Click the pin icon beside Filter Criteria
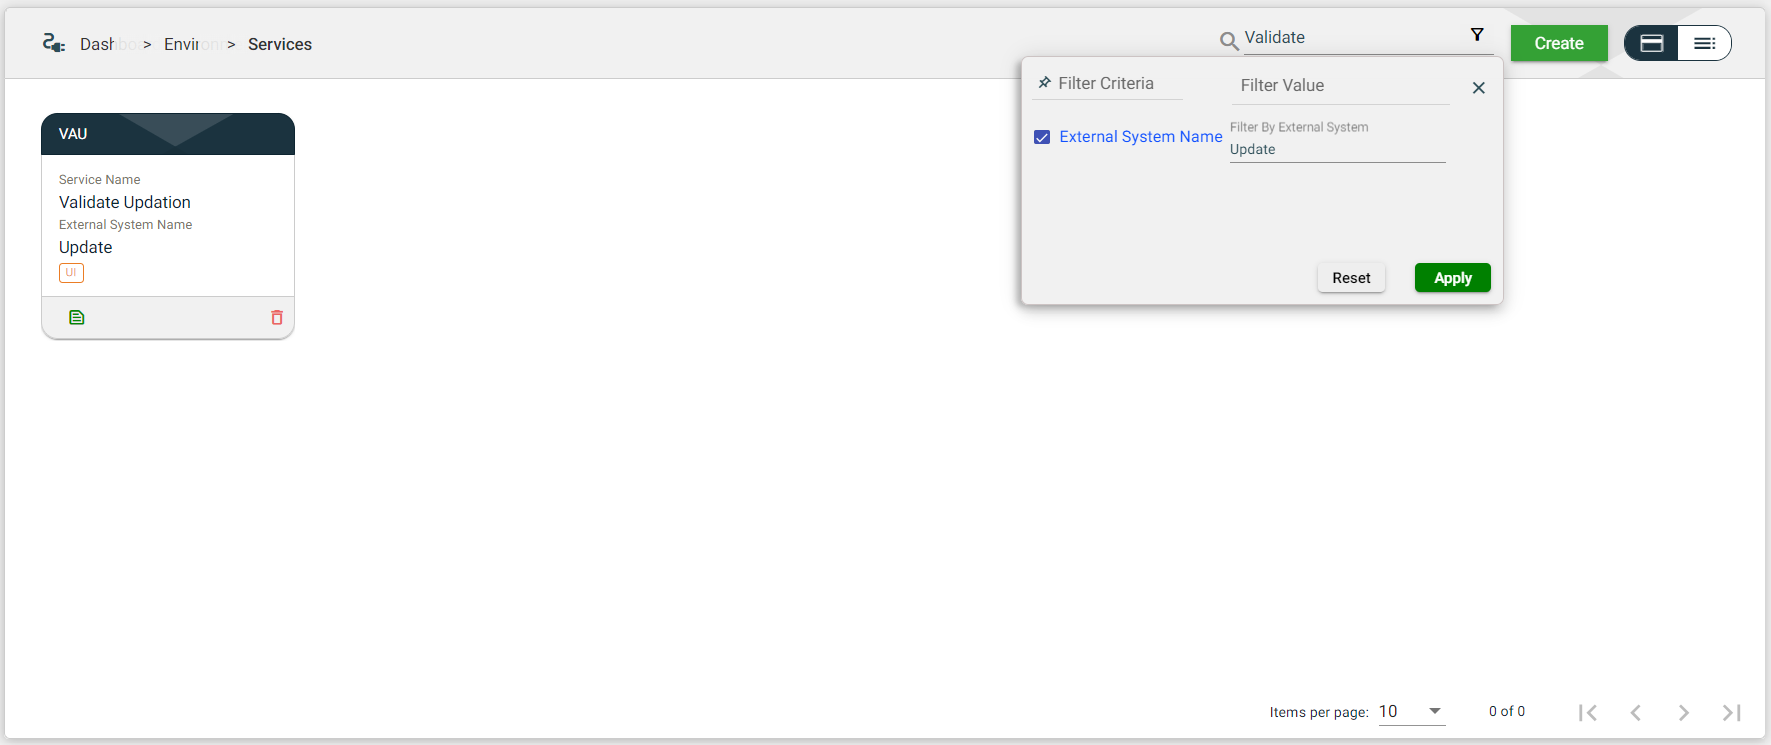 pyautogui.click(x=1044, y=83)
